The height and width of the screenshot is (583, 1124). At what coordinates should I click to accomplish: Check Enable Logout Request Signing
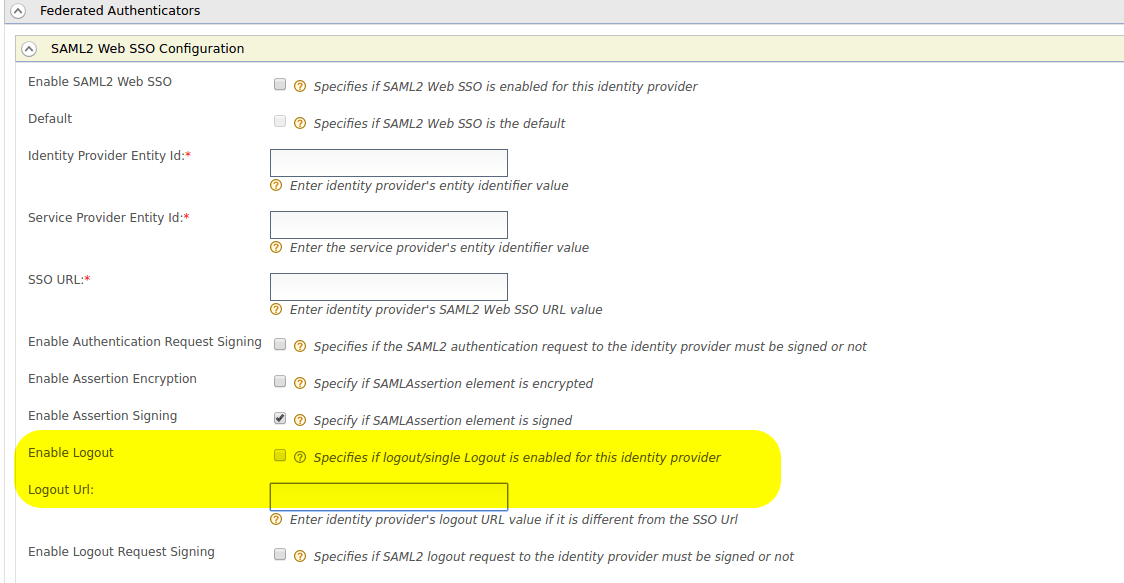[x=280, y=554]
